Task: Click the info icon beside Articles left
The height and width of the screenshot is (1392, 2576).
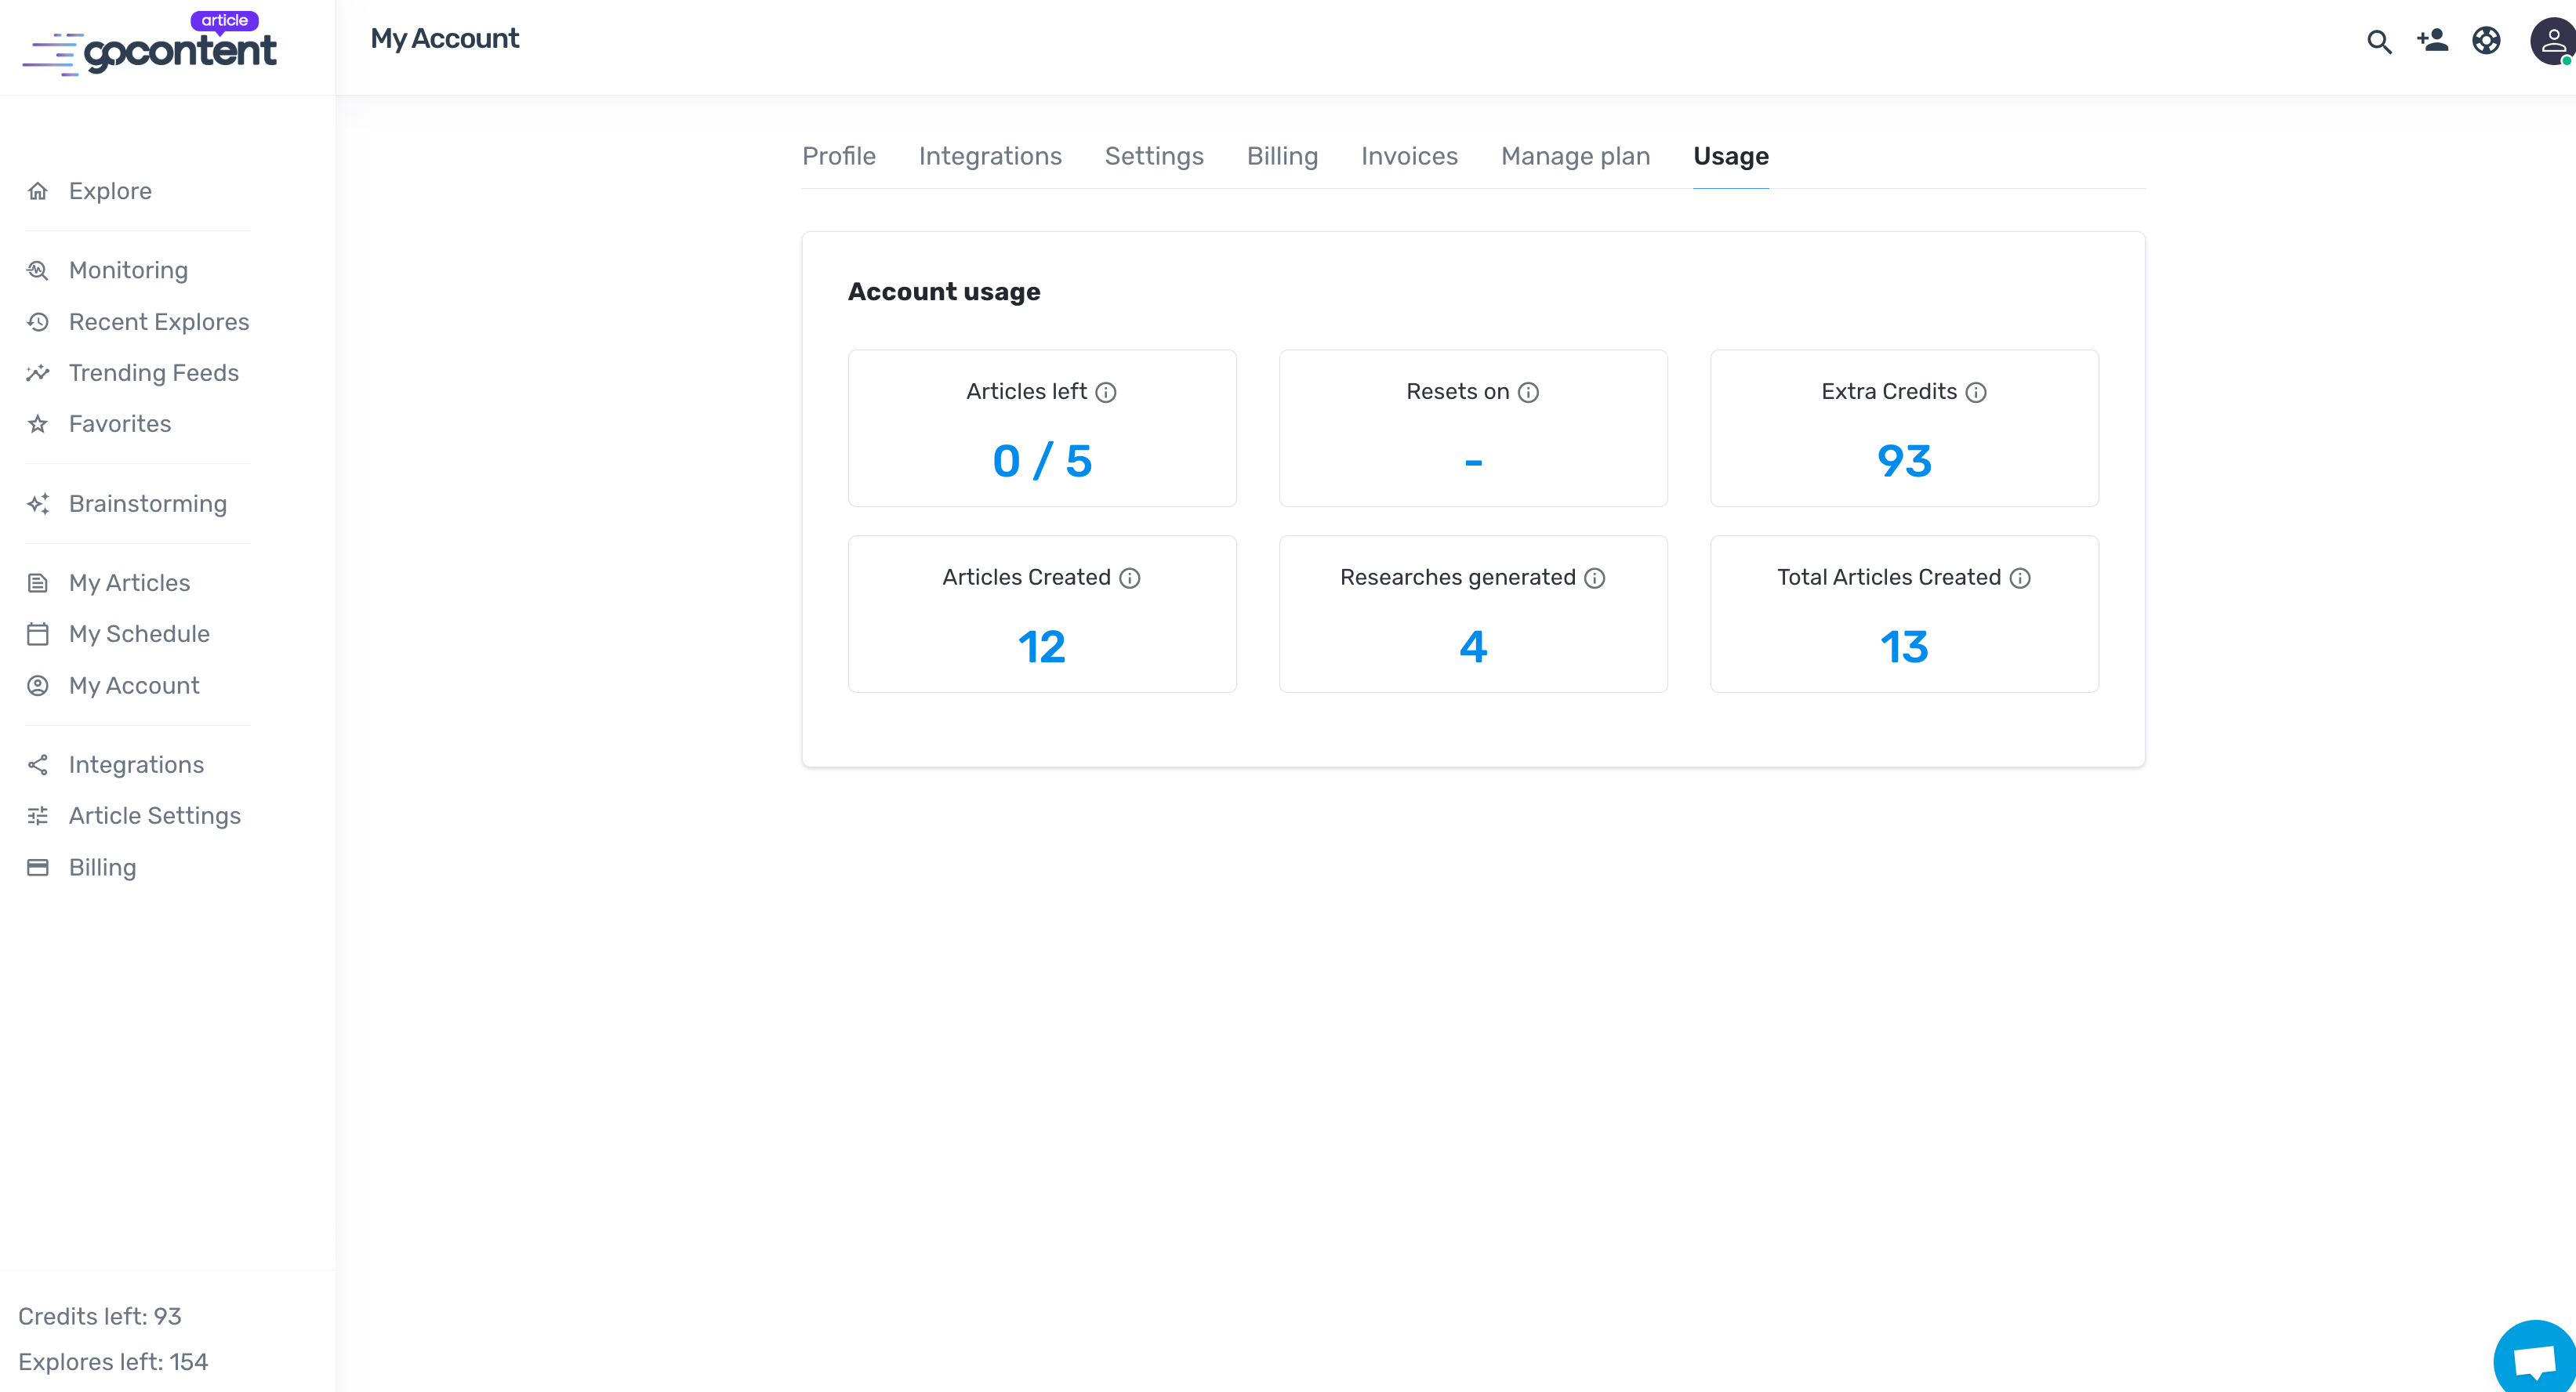Action: 1106,392
